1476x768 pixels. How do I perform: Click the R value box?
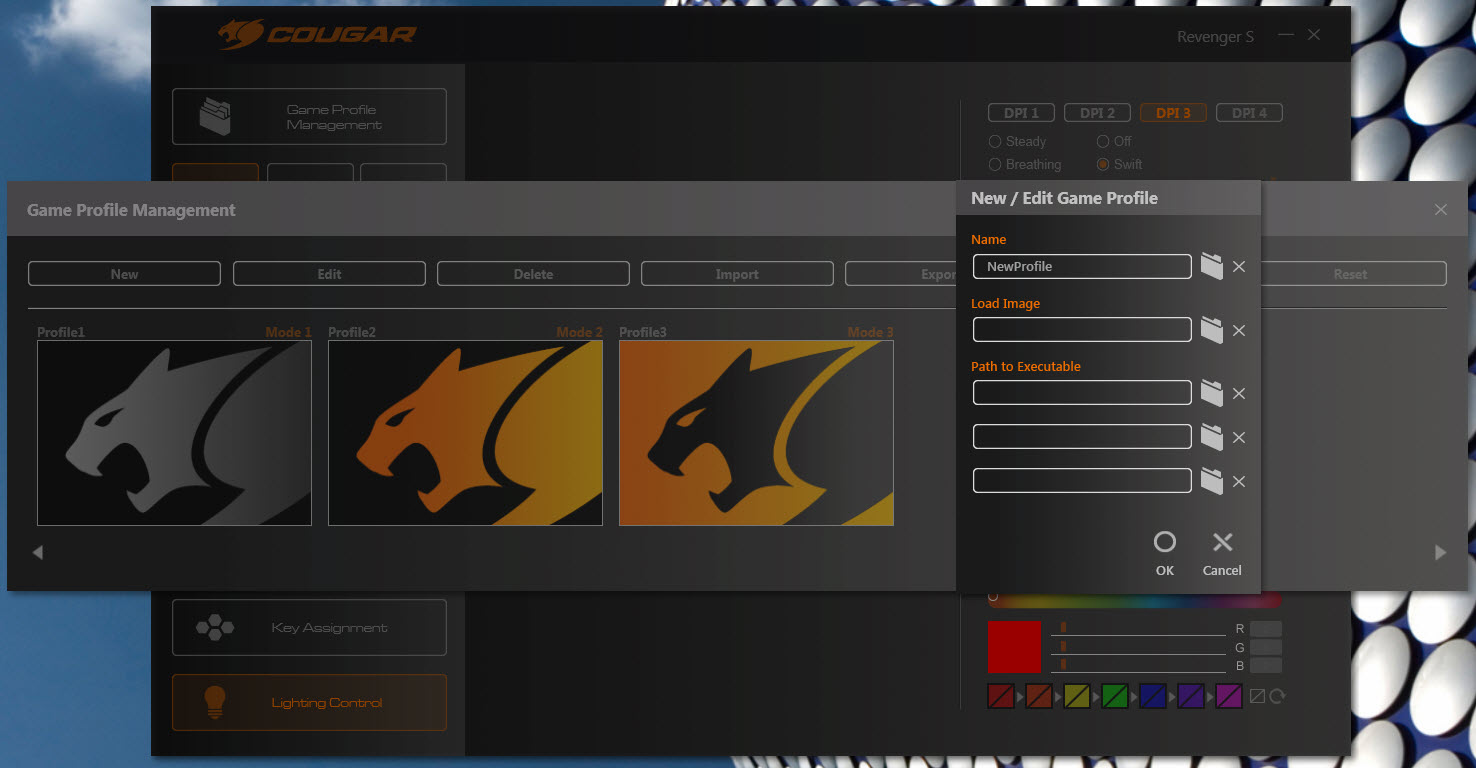(x=1266, y=629)
